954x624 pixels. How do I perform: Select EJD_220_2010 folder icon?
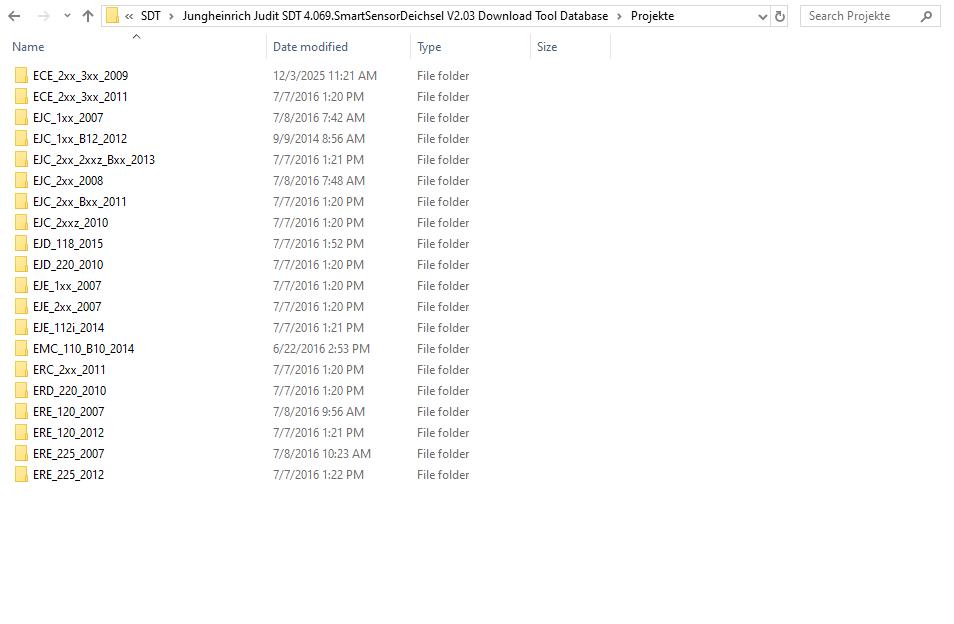pyautogui.click(x=21, y=265)
